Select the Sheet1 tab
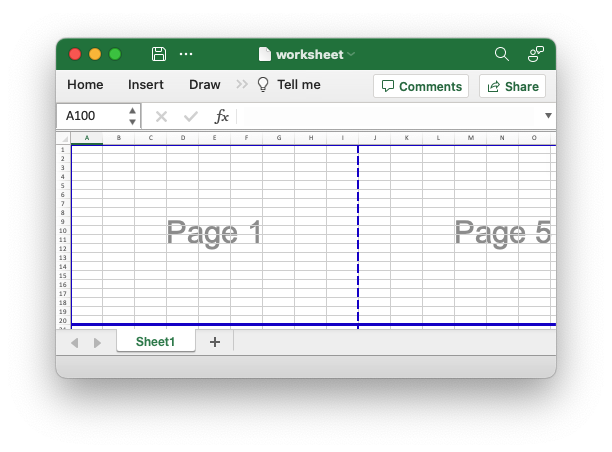This screenshot has width=612, height=452. coord(155,342)
